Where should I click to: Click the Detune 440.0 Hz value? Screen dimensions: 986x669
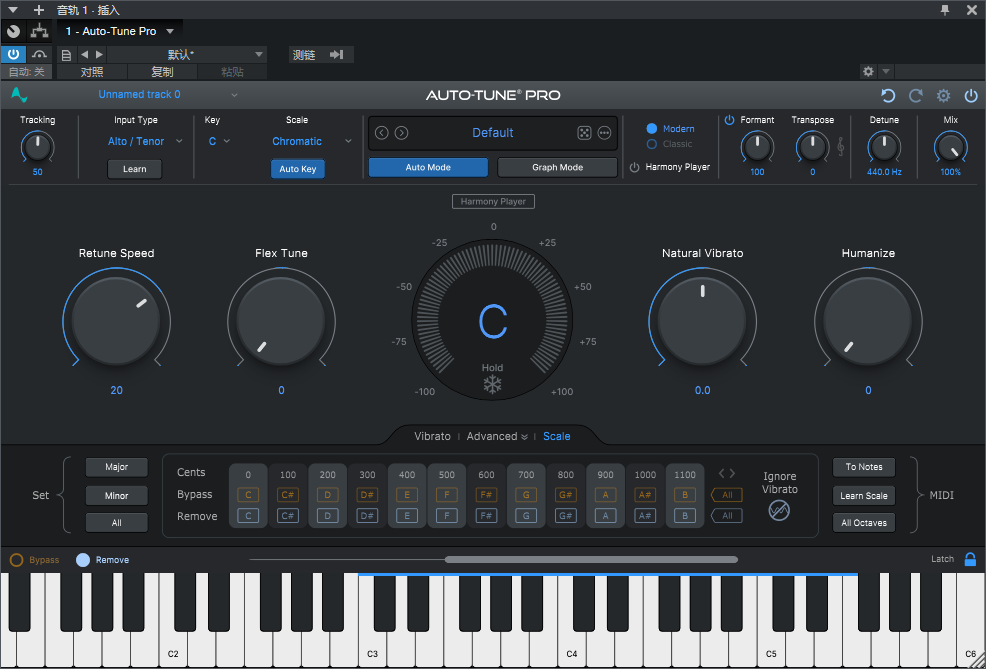tap(884, 172)
